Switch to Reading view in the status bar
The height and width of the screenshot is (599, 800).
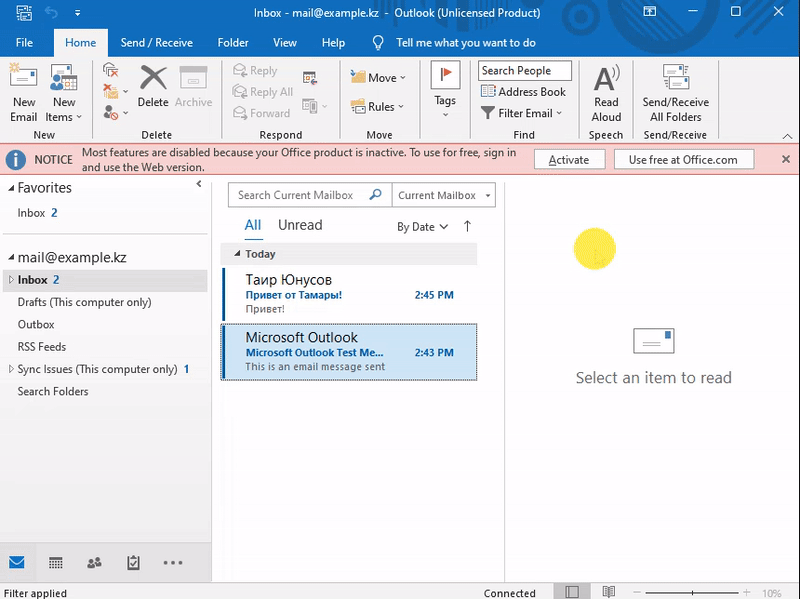(x=609, y=592)
